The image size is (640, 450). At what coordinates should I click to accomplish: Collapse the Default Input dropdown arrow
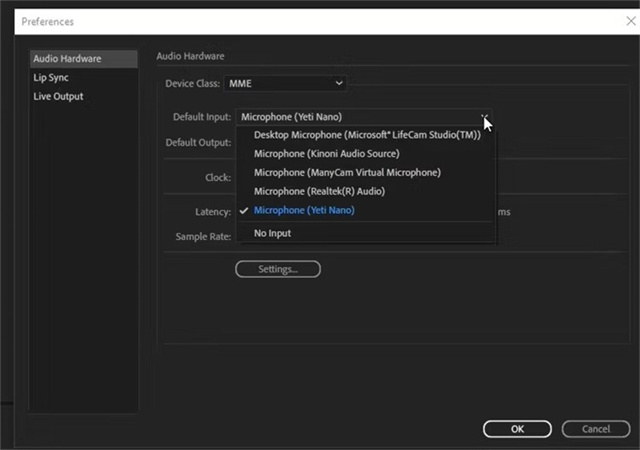tap(484, 117)
